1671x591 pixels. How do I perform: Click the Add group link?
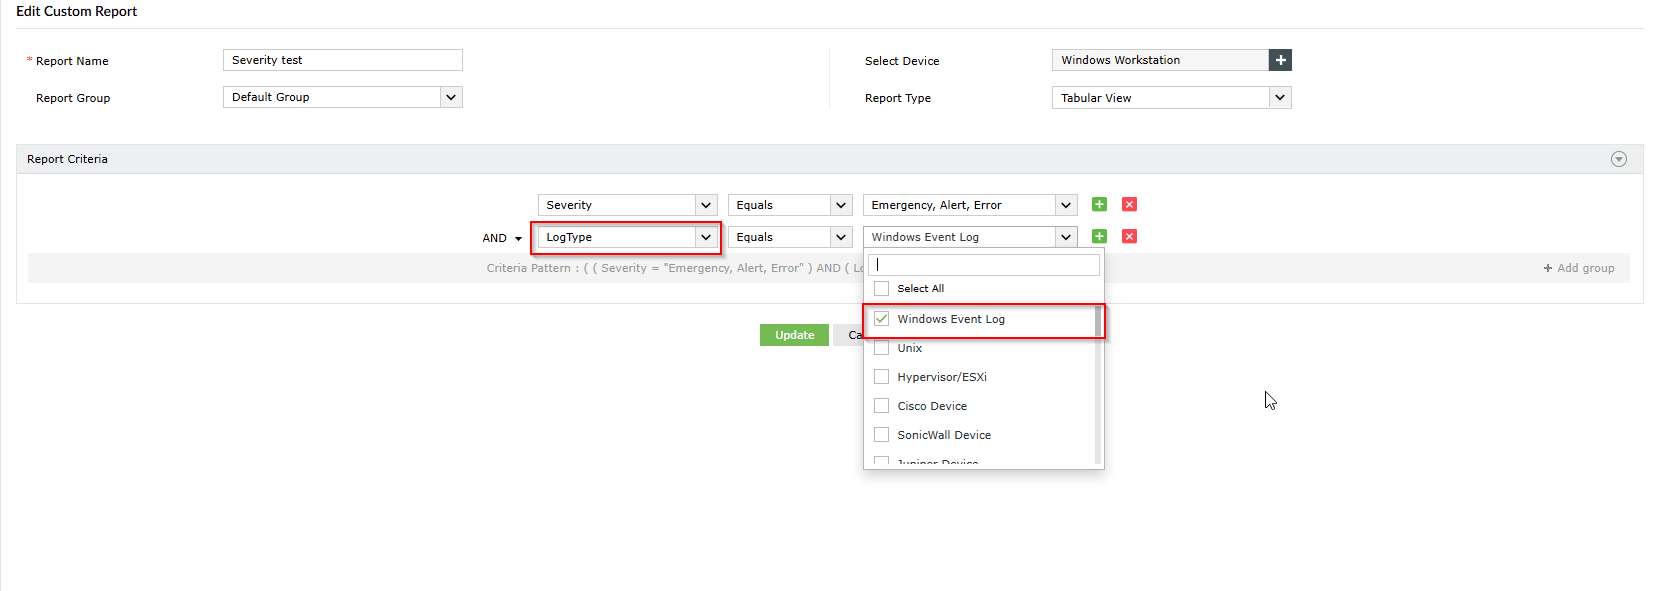[x=1579, y=268]
